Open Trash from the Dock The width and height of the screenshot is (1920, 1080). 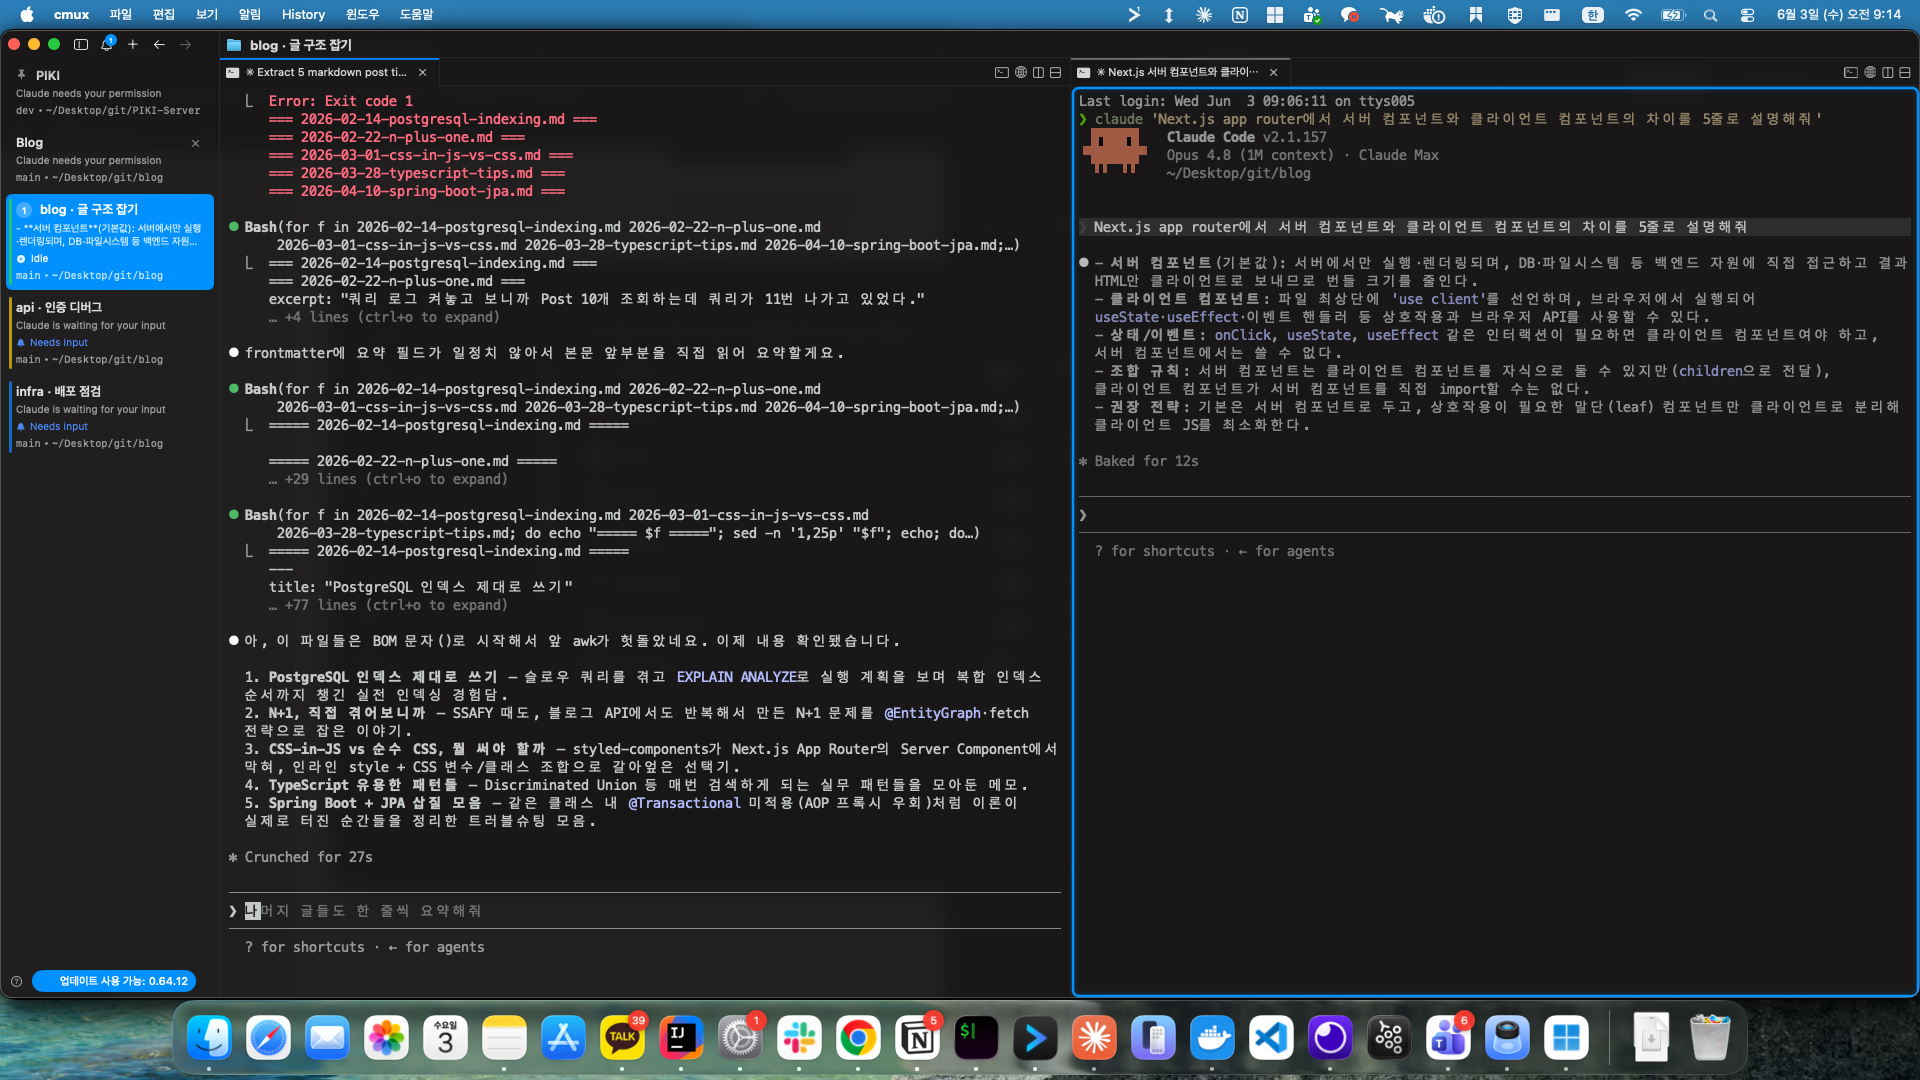pos(1710,1038)
